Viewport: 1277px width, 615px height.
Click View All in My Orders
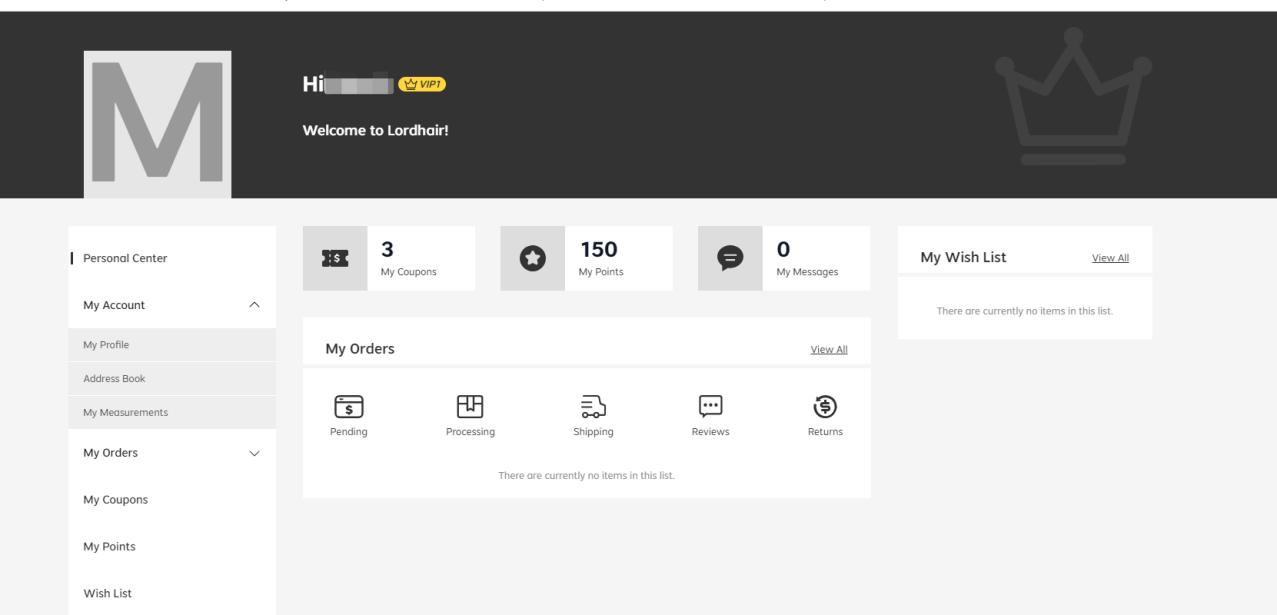(829, 349)
